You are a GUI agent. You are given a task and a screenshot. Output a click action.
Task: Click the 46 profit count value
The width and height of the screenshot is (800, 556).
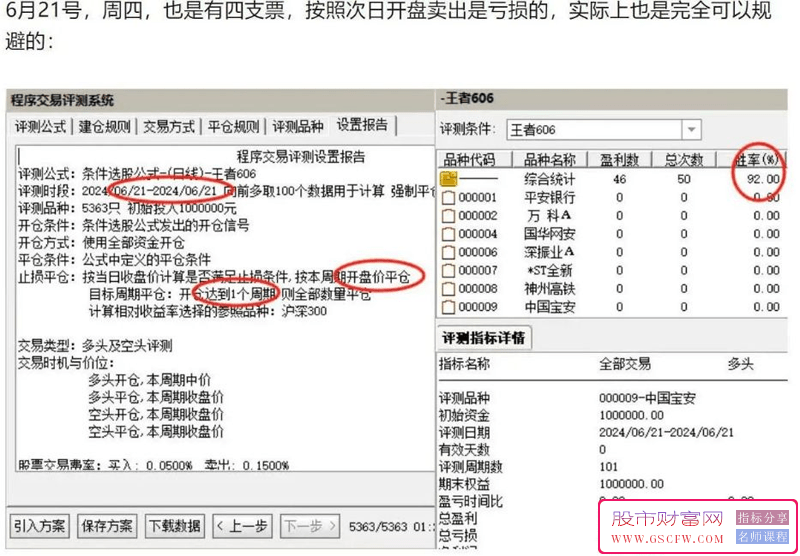coord(619,179)
